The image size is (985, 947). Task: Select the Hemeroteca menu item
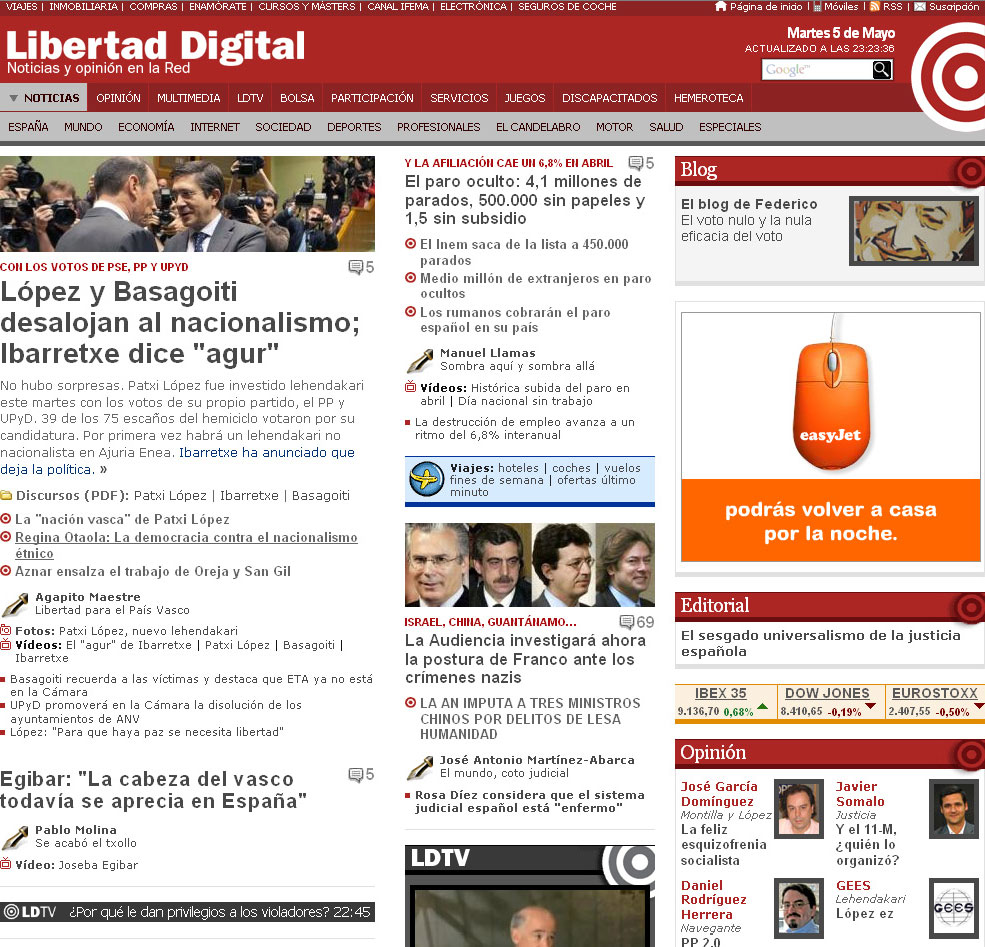[x=708, y=98]
